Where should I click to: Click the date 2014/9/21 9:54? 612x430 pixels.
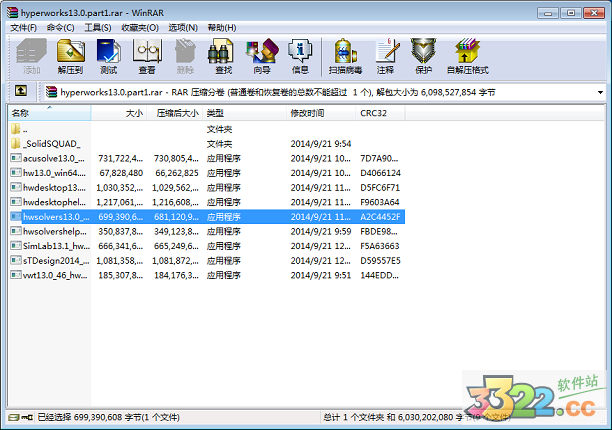[x=321, y=144]
